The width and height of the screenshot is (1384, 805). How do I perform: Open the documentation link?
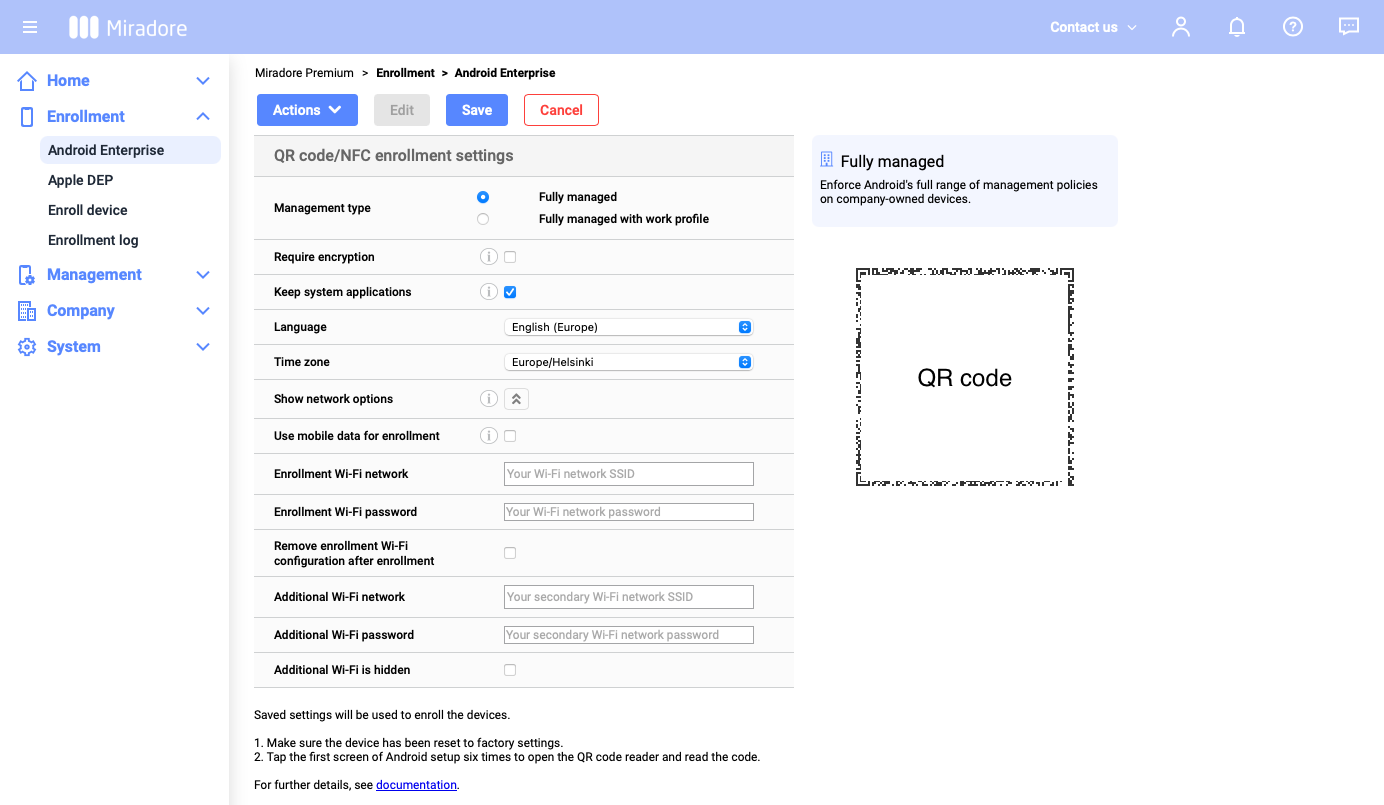416,784
